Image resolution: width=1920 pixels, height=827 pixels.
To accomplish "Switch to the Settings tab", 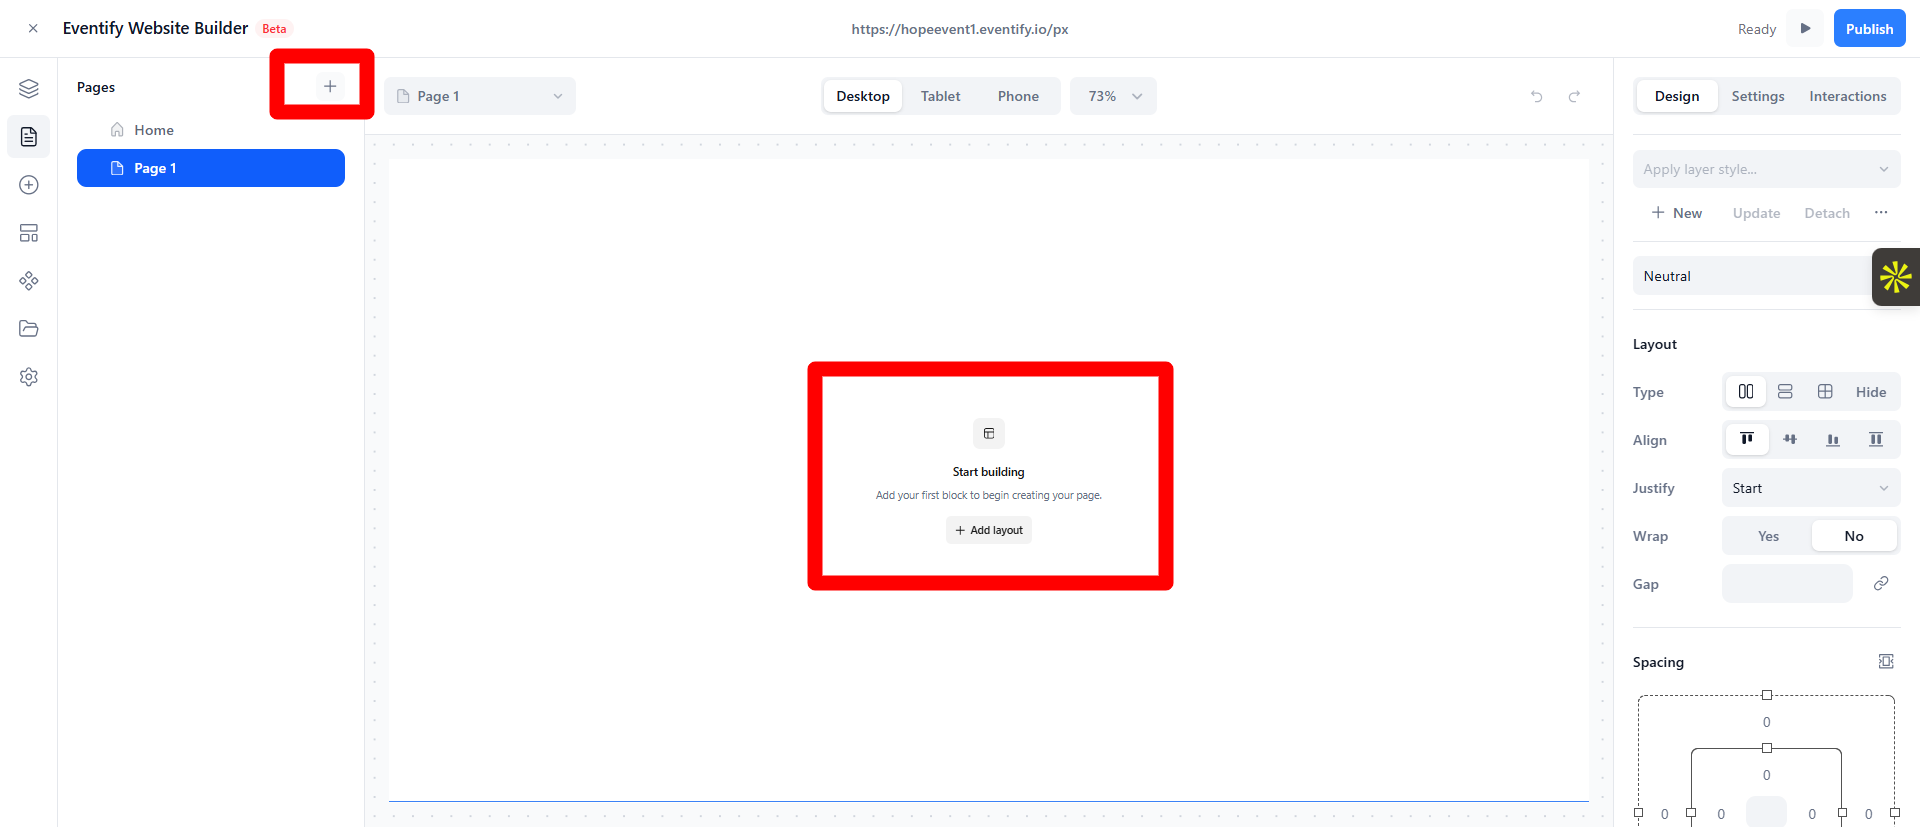I will (x=1758, y=96).
